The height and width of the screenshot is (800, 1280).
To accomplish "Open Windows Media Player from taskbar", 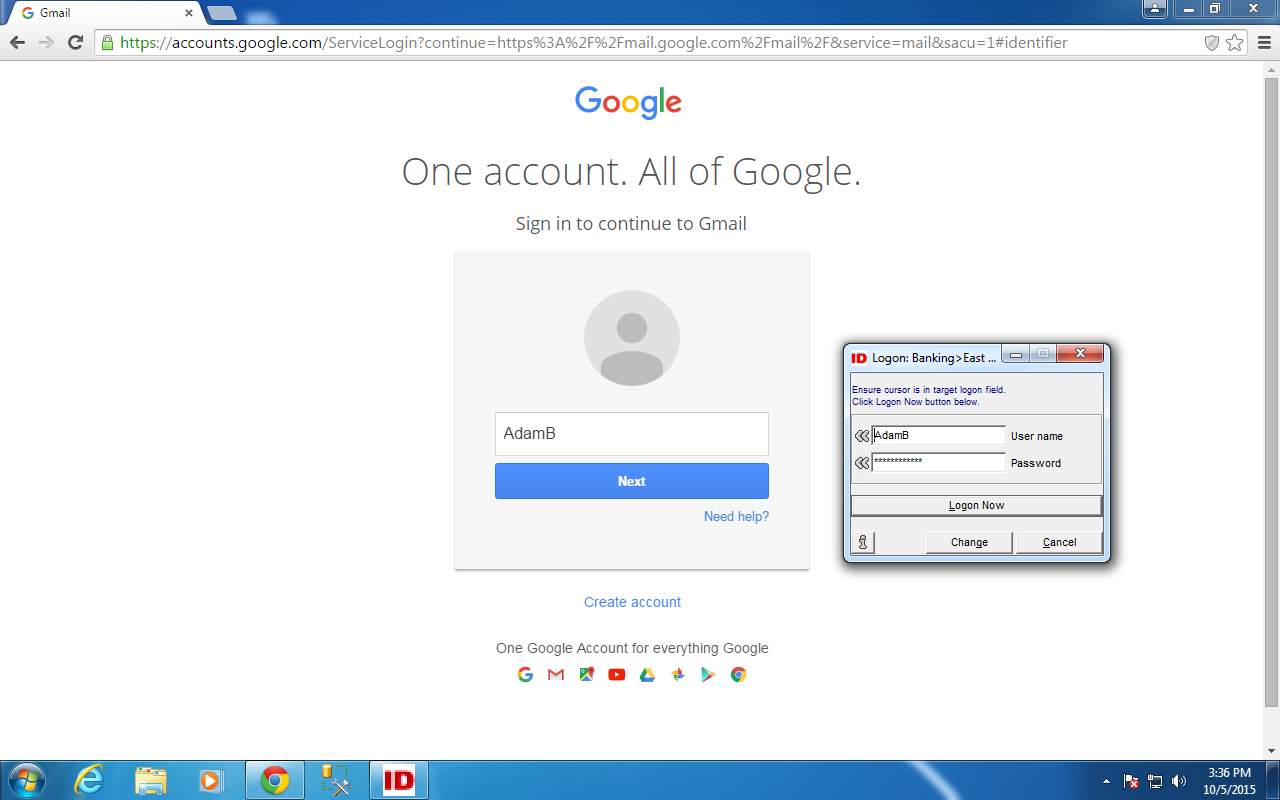I will 211,780.
